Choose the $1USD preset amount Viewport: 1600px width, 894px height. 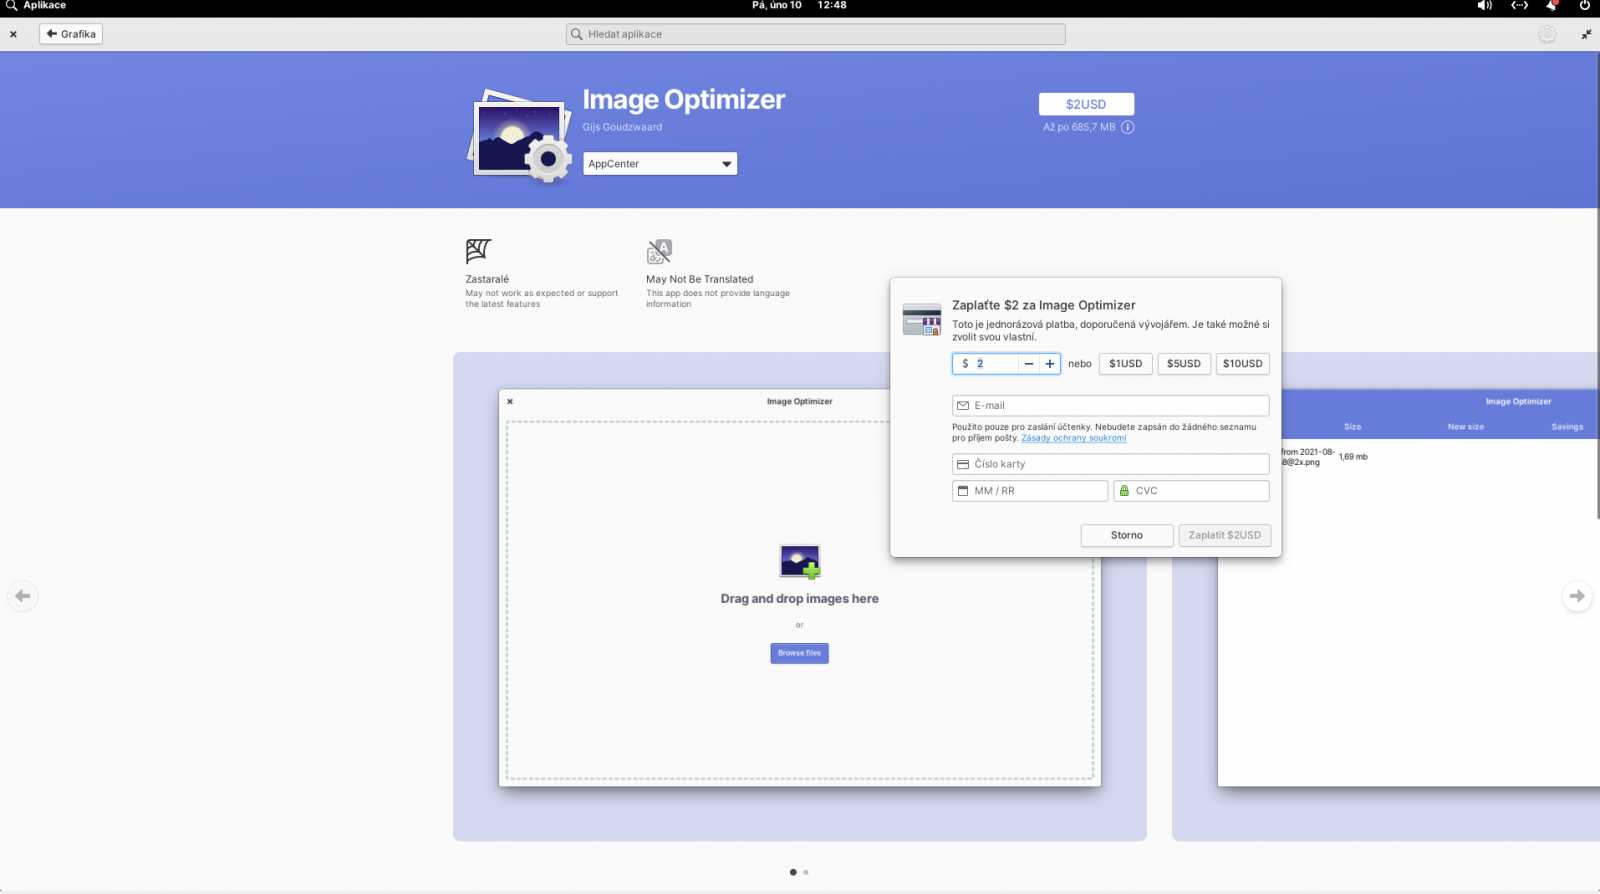click(x=1126, y=364)
